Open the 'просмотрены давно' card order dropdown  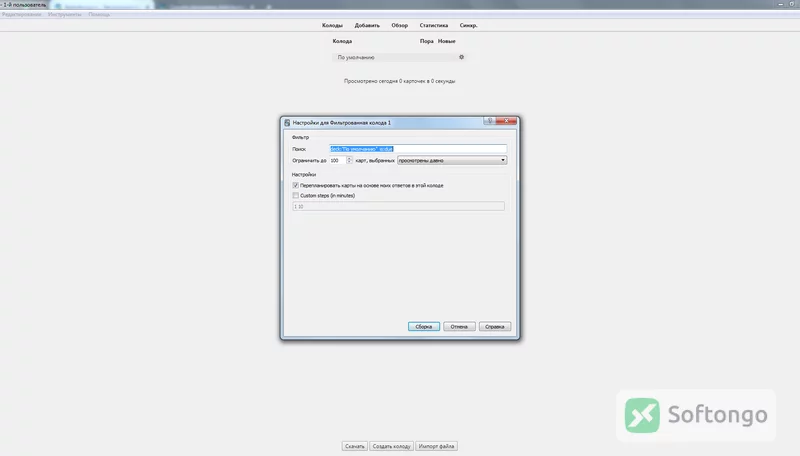click(452, 160)
